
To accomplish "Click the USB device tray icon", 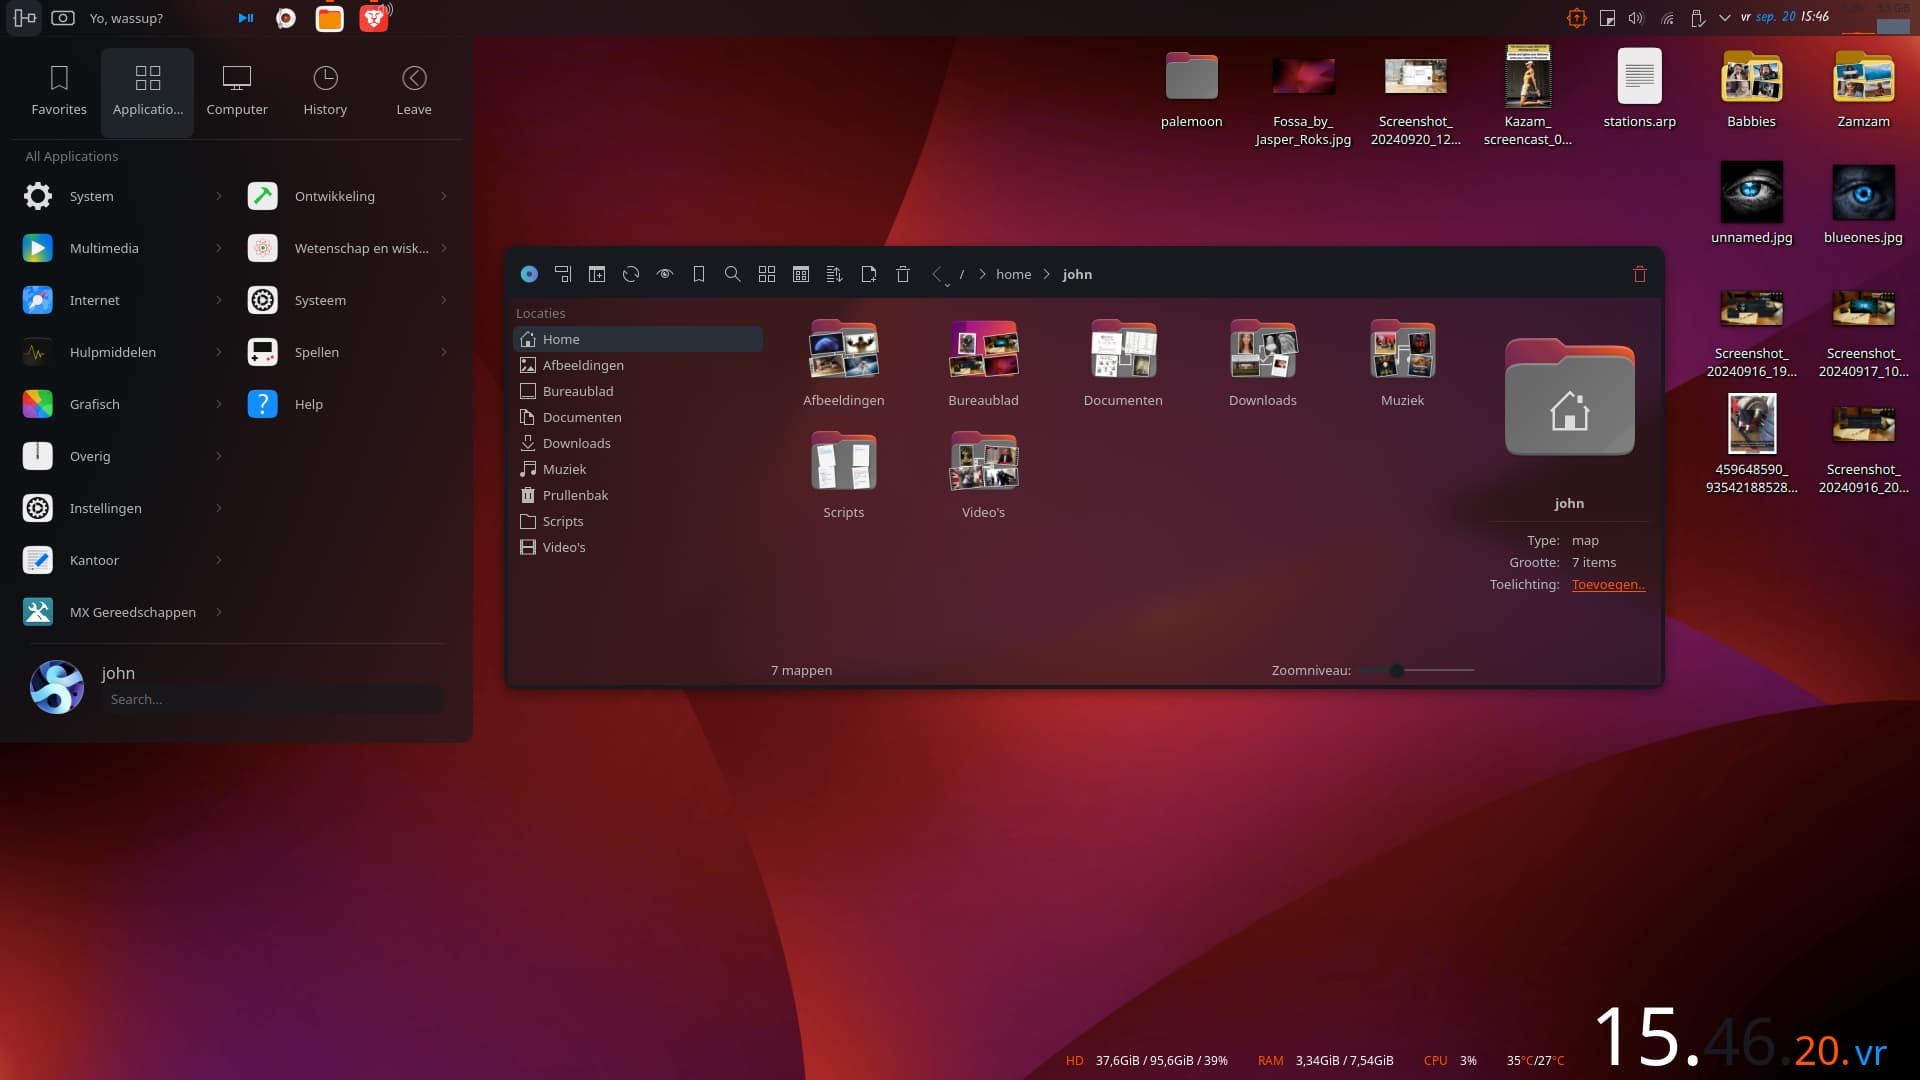I will tap(1697, 18).
